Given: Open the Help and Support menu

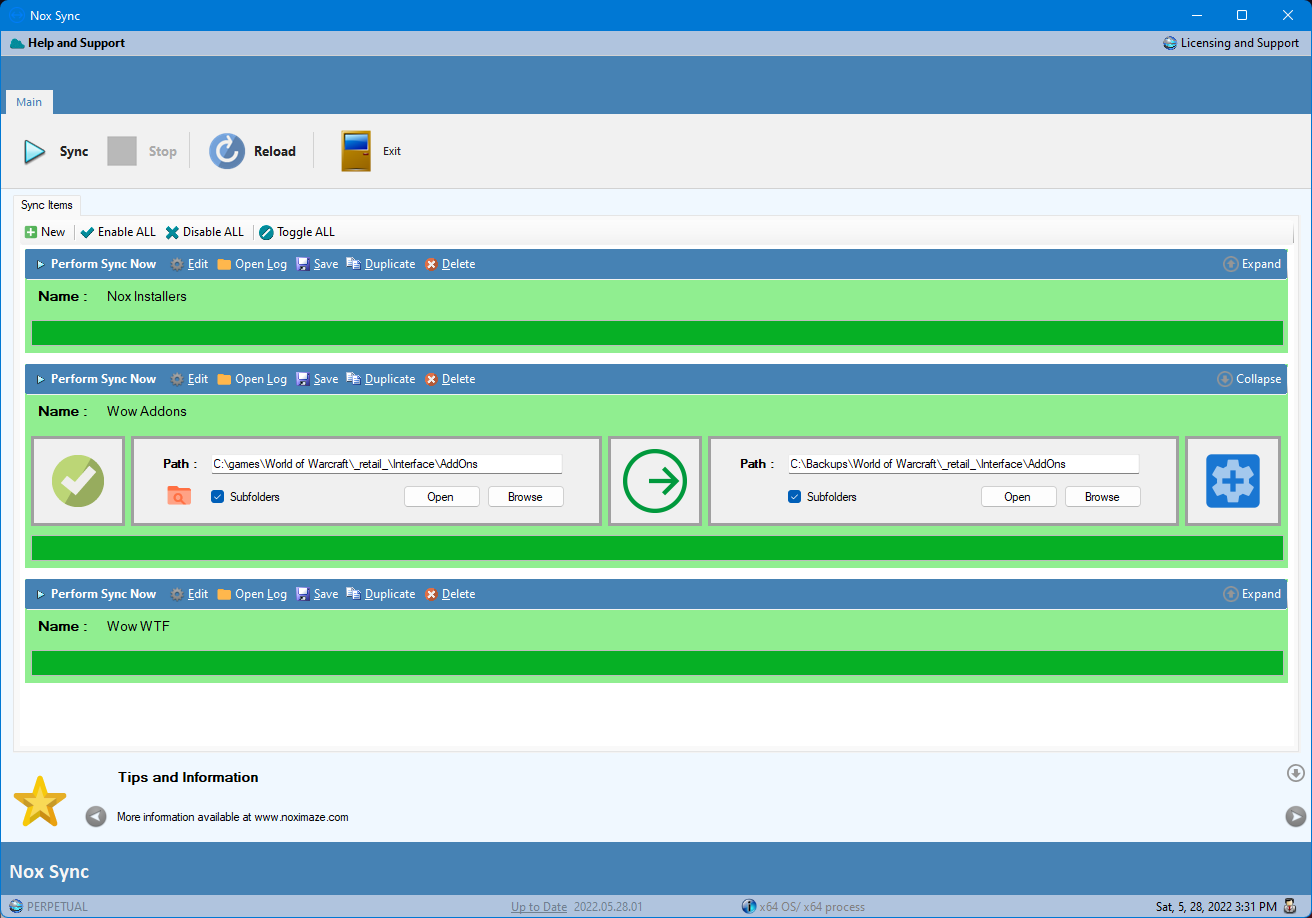Looking at the screenshot, I should pos(68,43).
